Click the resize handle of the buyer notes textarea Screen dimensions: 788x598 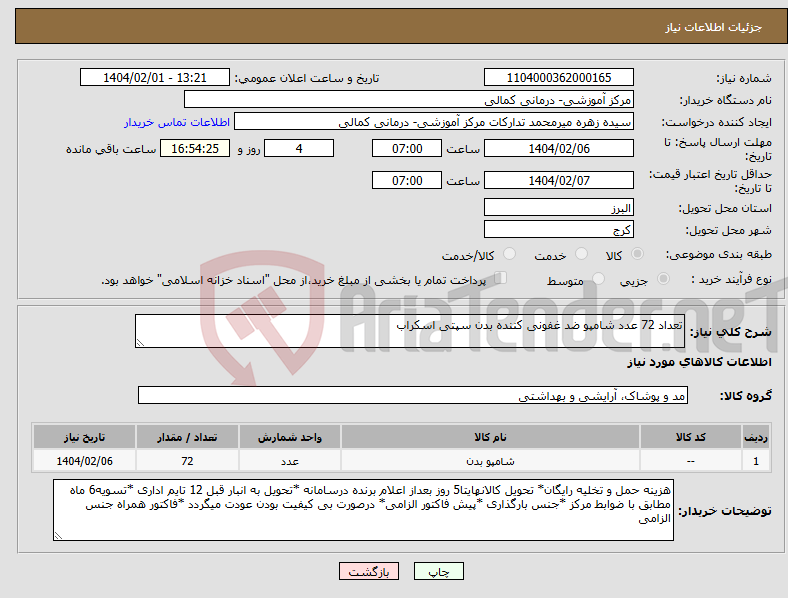58,536
